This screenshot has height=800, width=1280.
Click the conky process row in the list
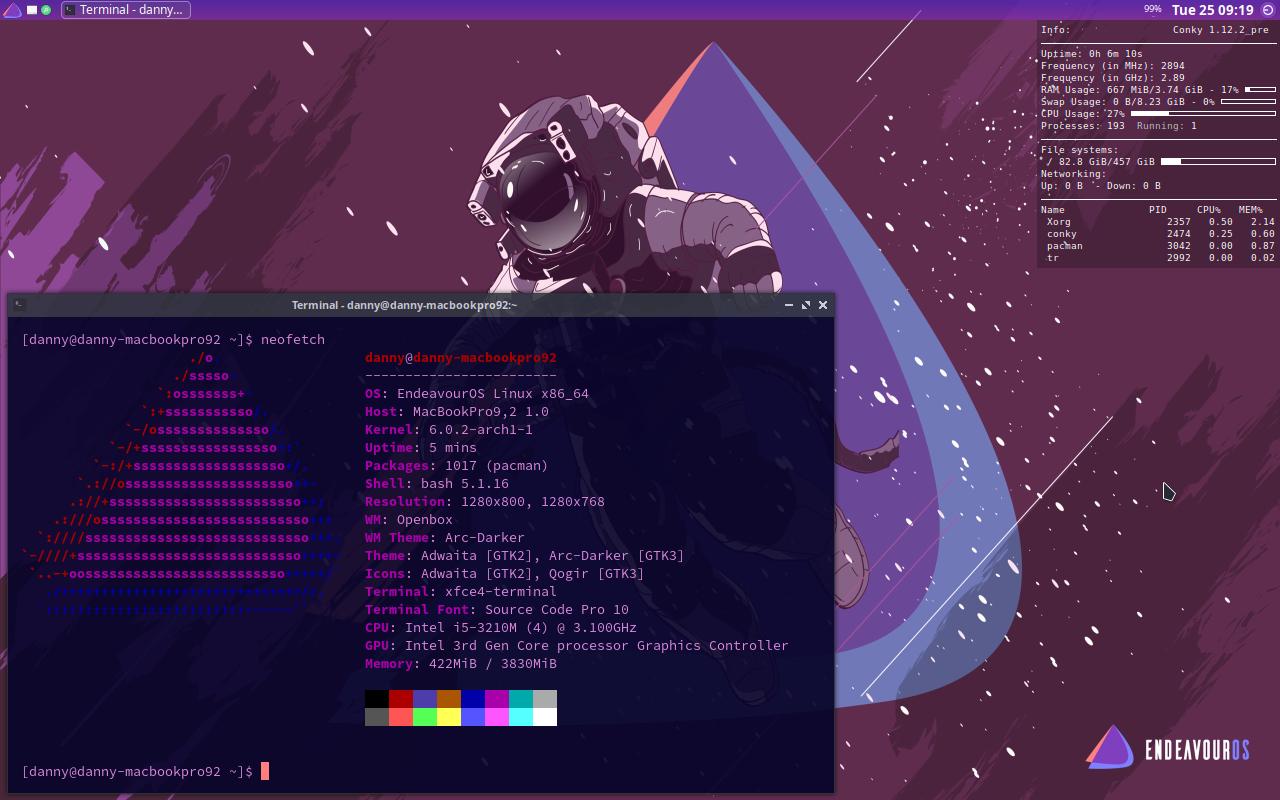(1160, 234)
